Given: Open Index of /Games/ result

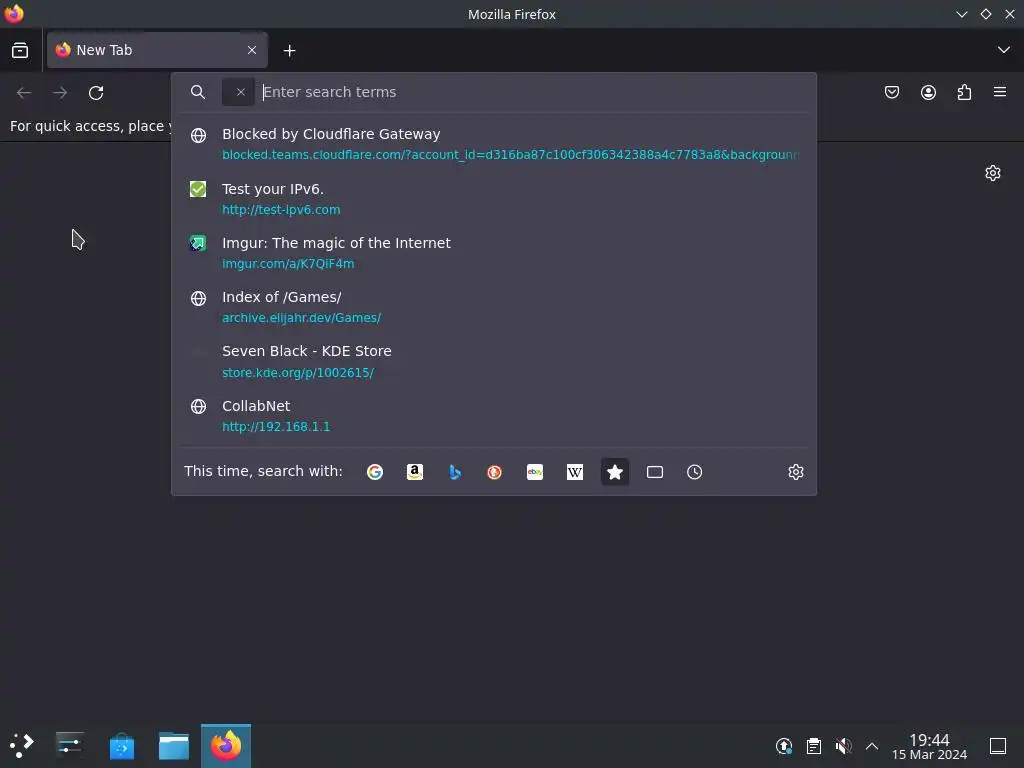Looking at the screenshot, I should point(494,307).
